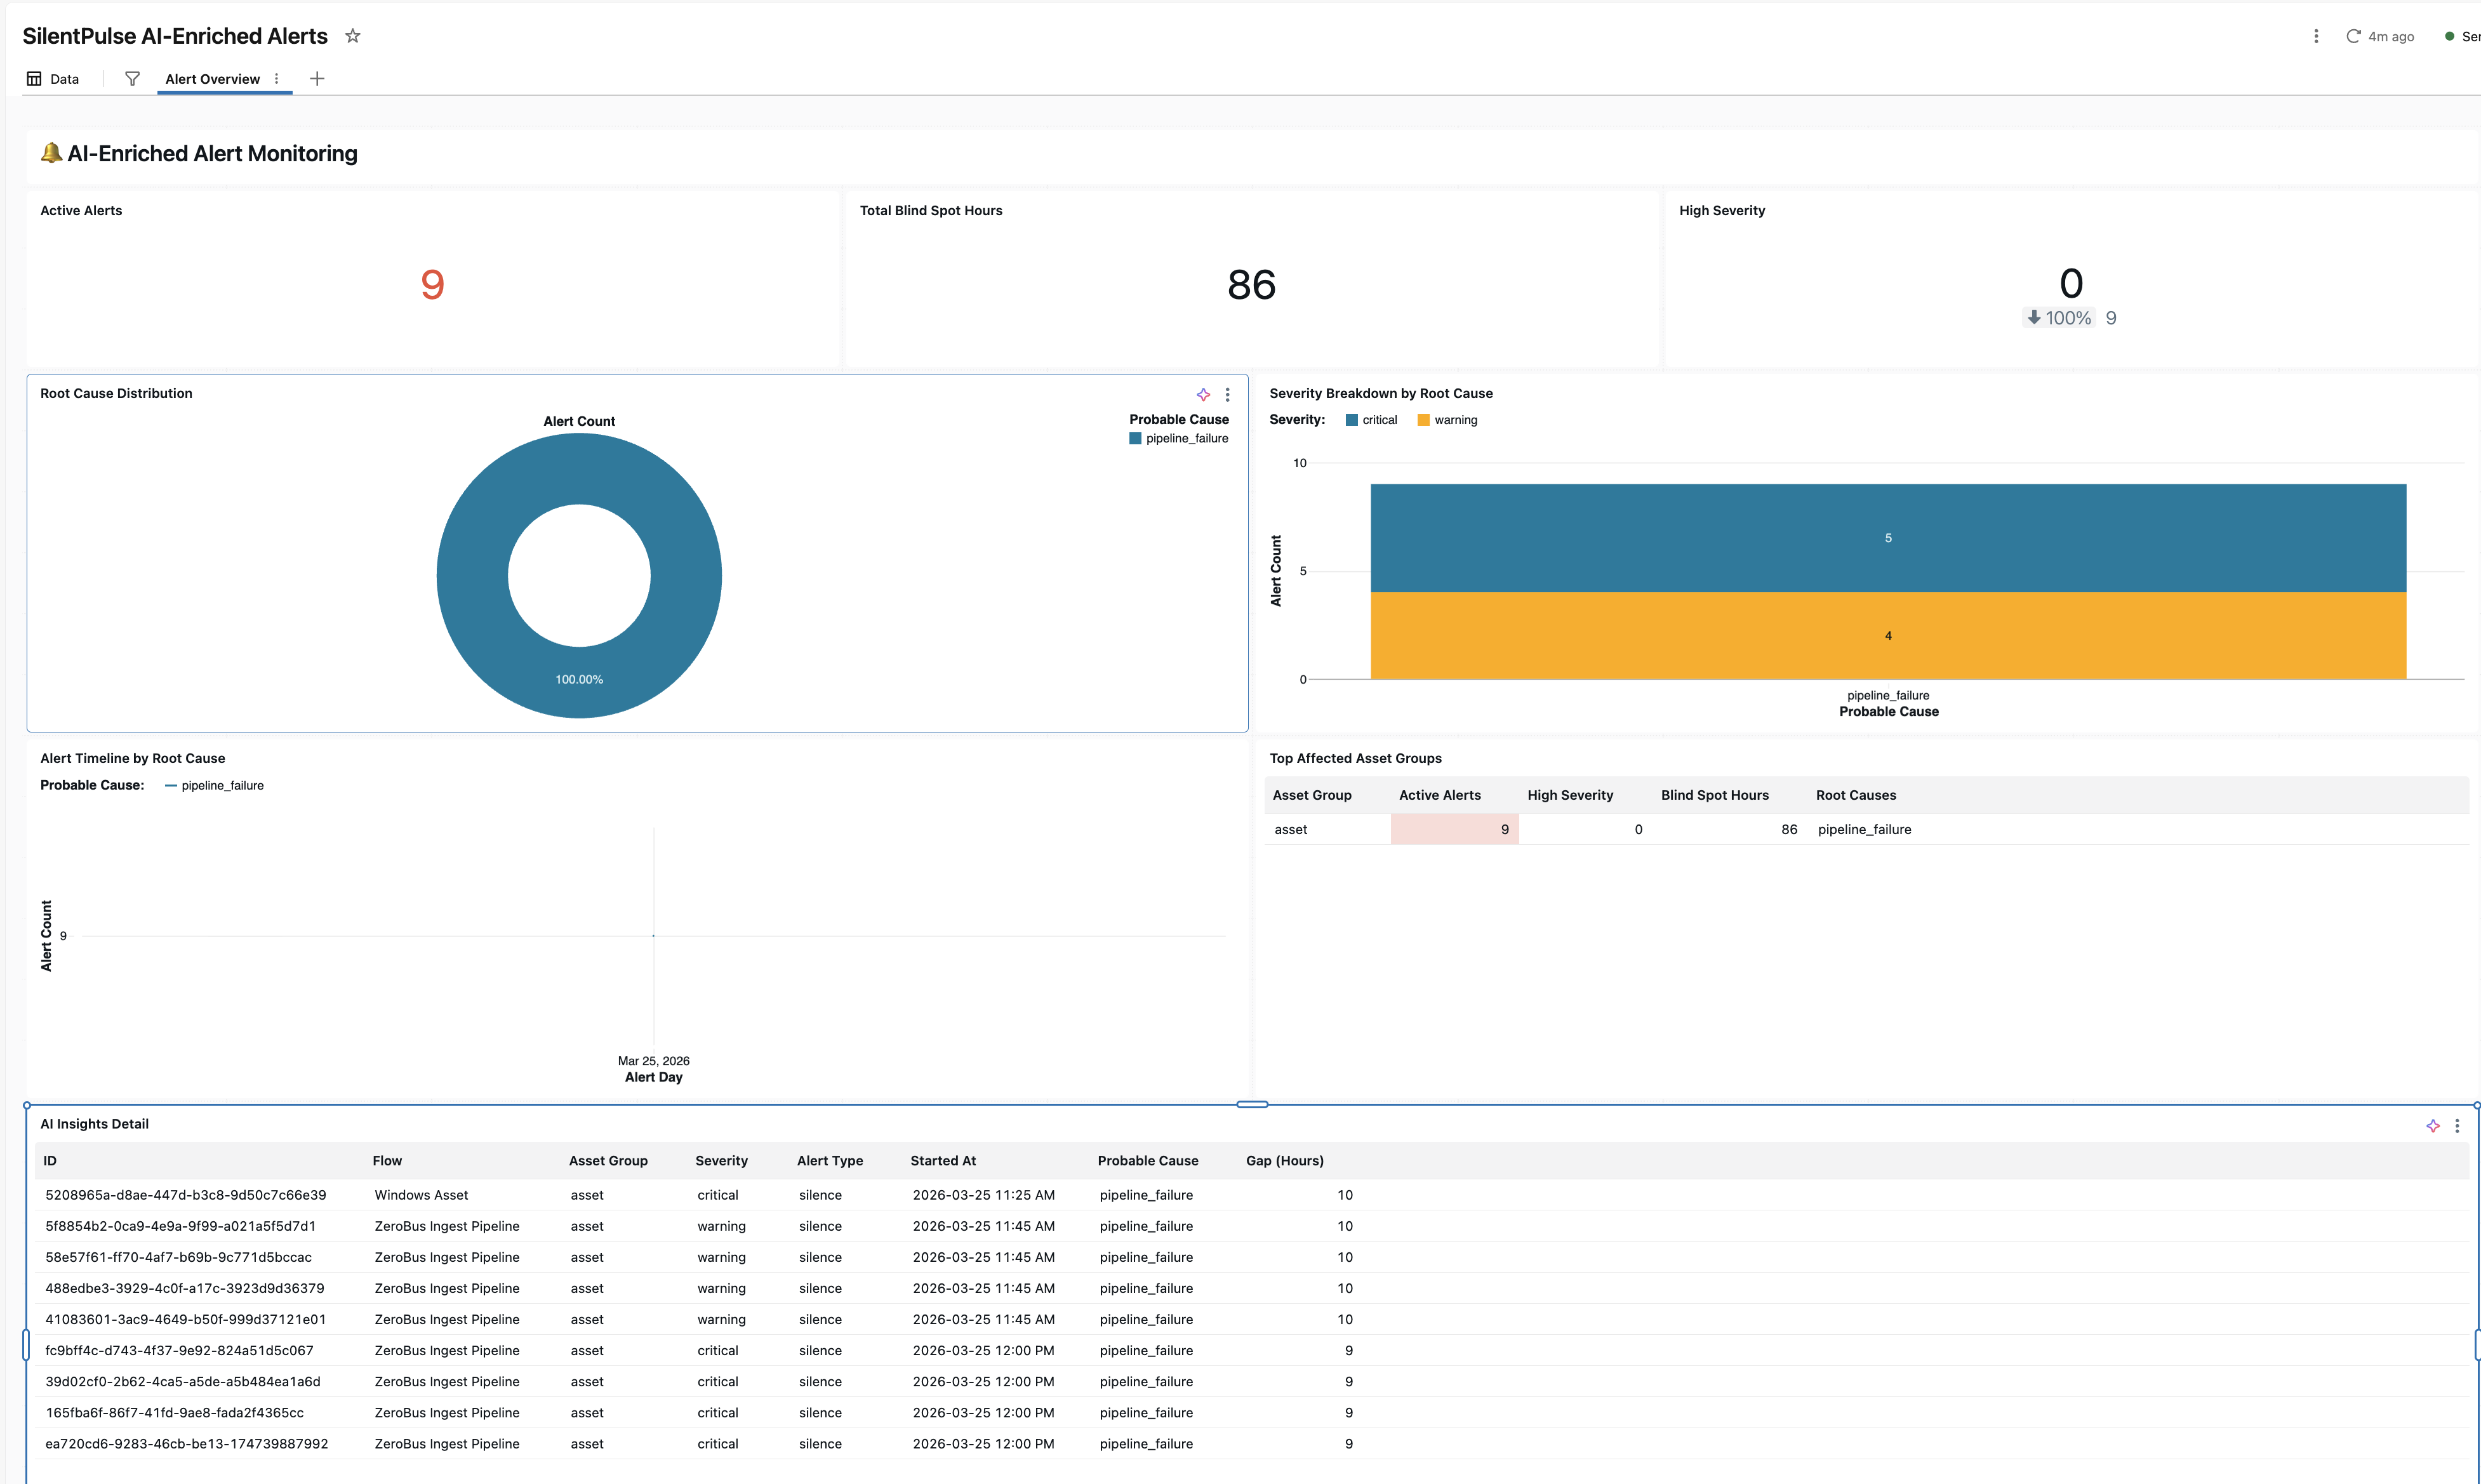Viewport: 2481px width, 1484px height.
Task: Click the 100% decrease indicator under High Severity
Action: pos(2058,318)
